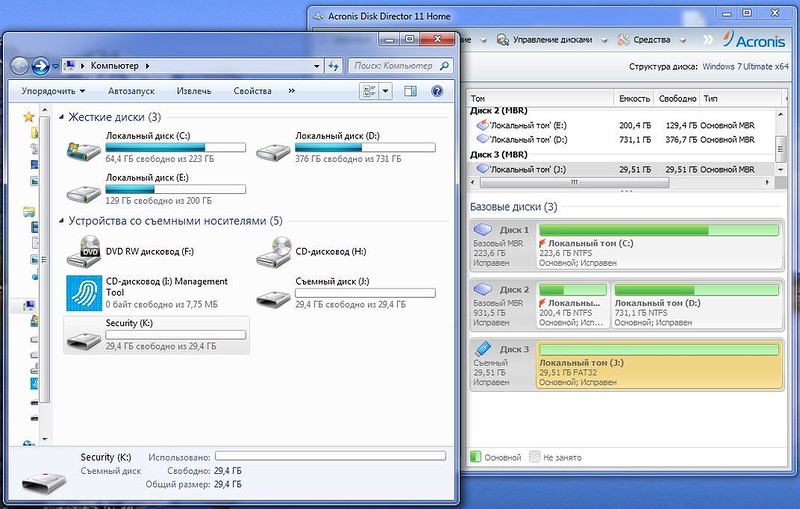Open 'Средства' menu in Acronis

(651, 40)
